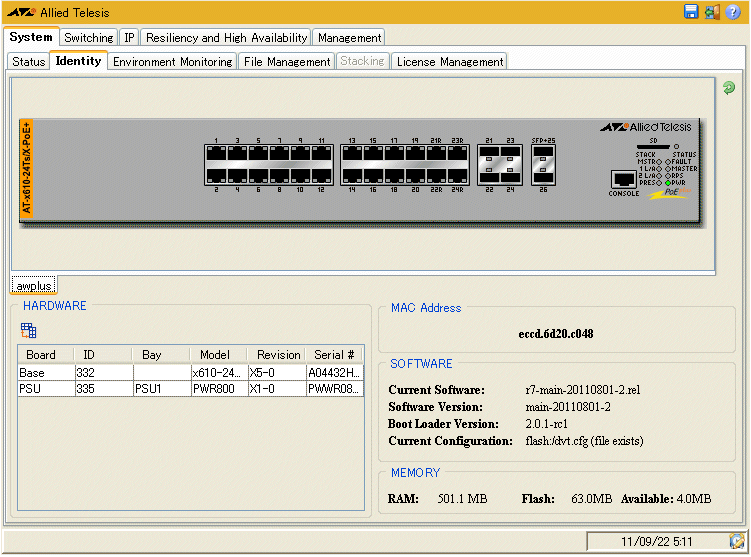Screen dimensions: 751x557
Task: Select port 24R on the switch image
Action: point(457,176)
